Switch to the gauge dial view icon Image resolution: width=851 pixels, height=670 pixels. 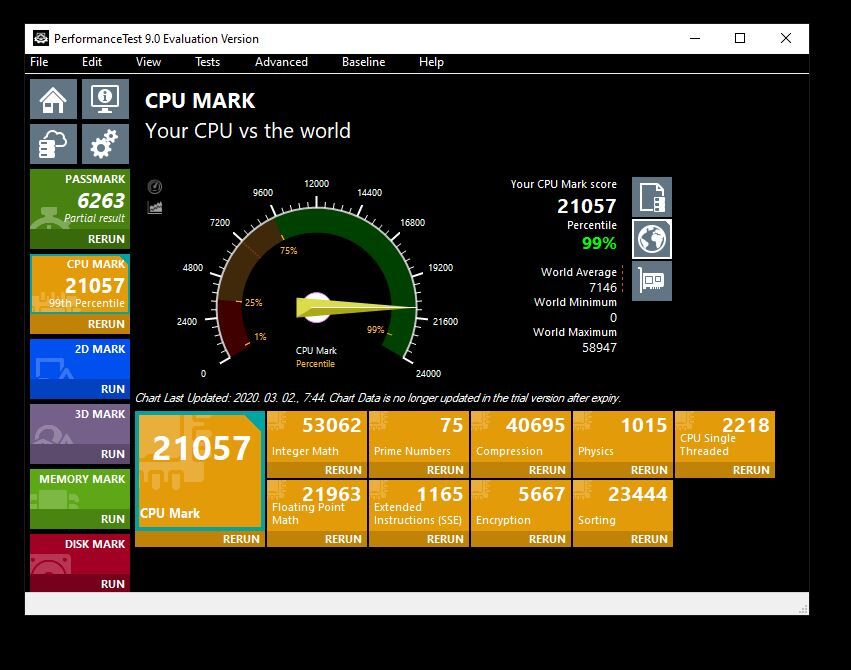coord(155,187)
